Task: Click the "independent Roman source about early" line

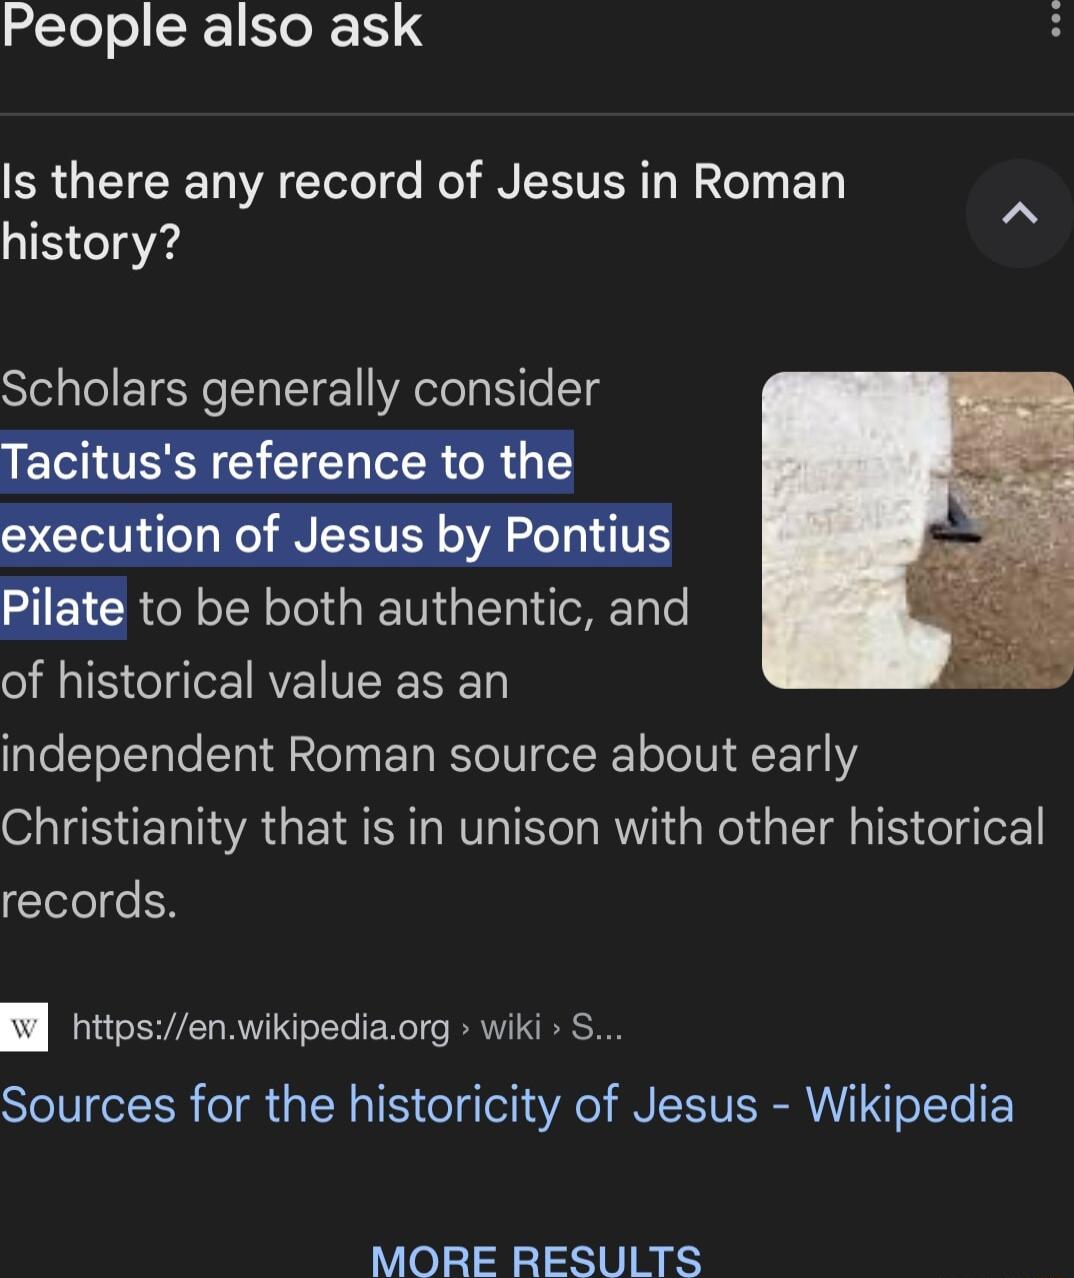Action: [429, 755]
